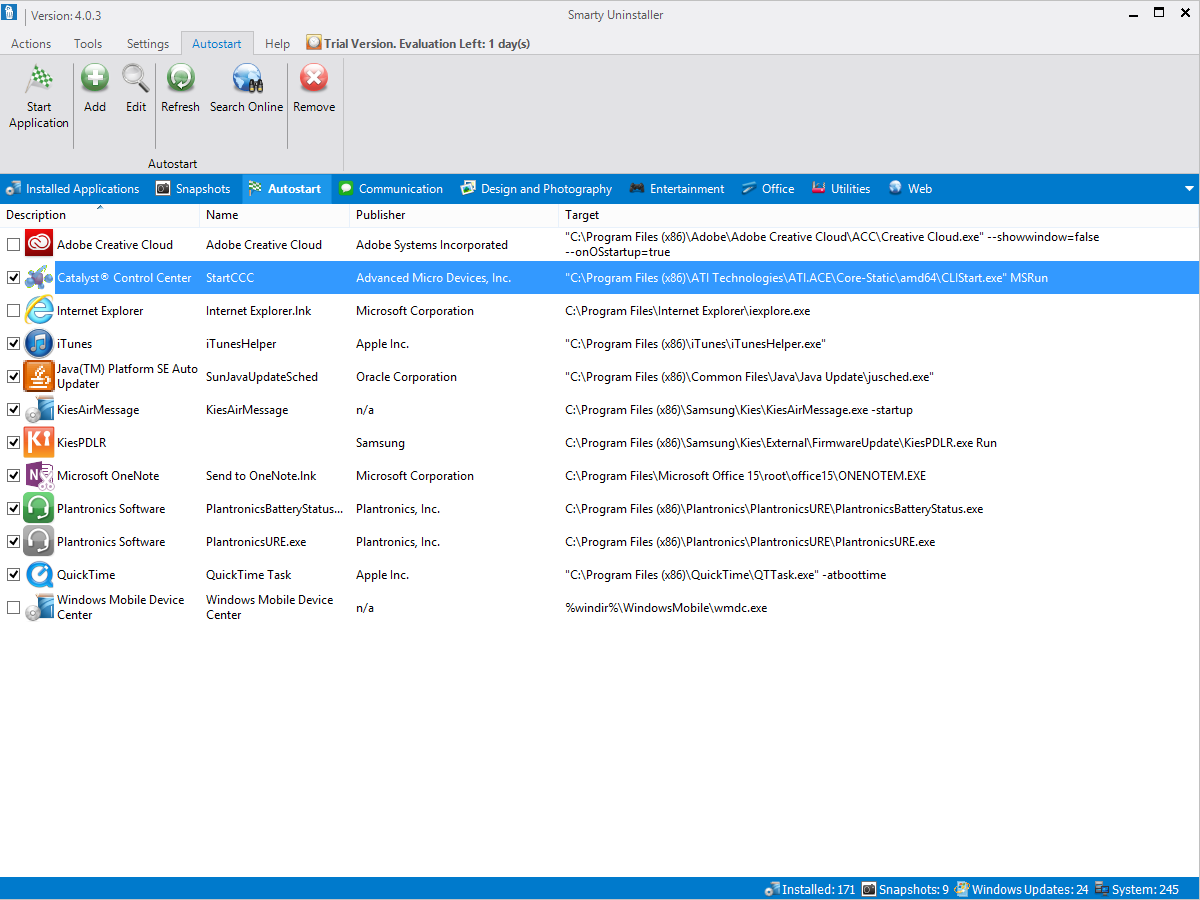
Task: Click the iTunes music note icon
Action: tap(39, 344)
